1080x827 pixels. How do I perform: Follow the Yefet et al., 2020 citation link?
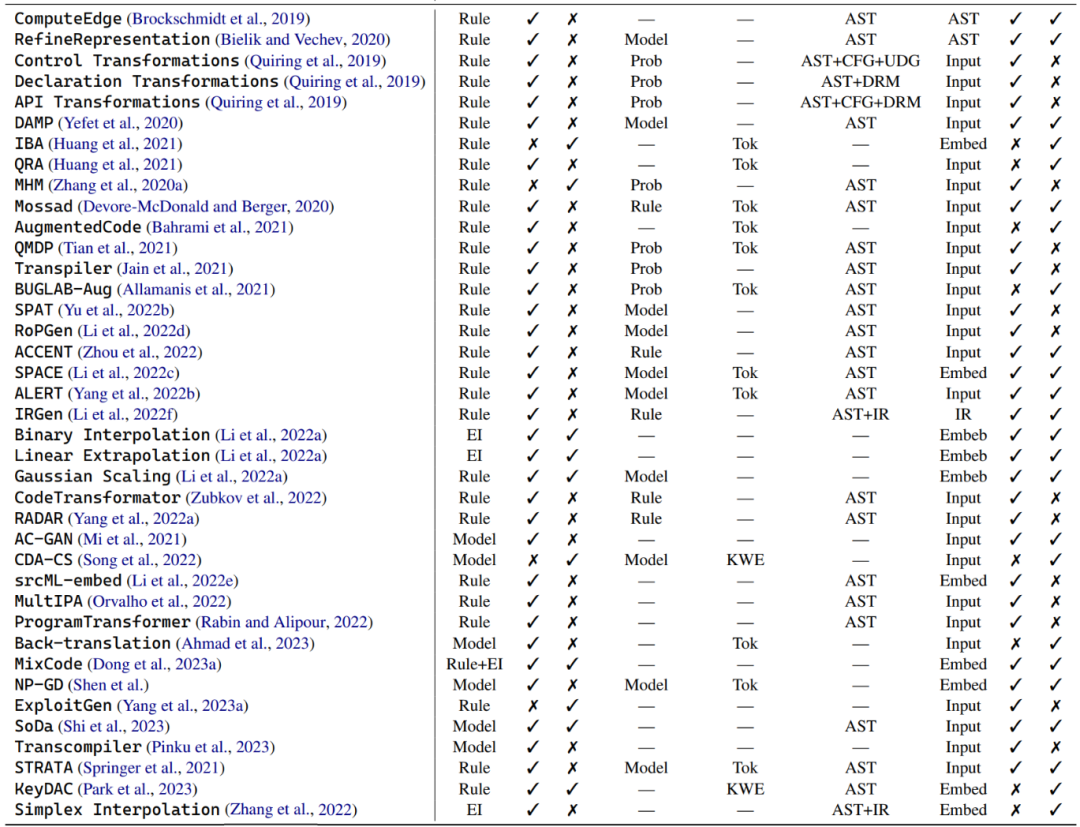120,123
